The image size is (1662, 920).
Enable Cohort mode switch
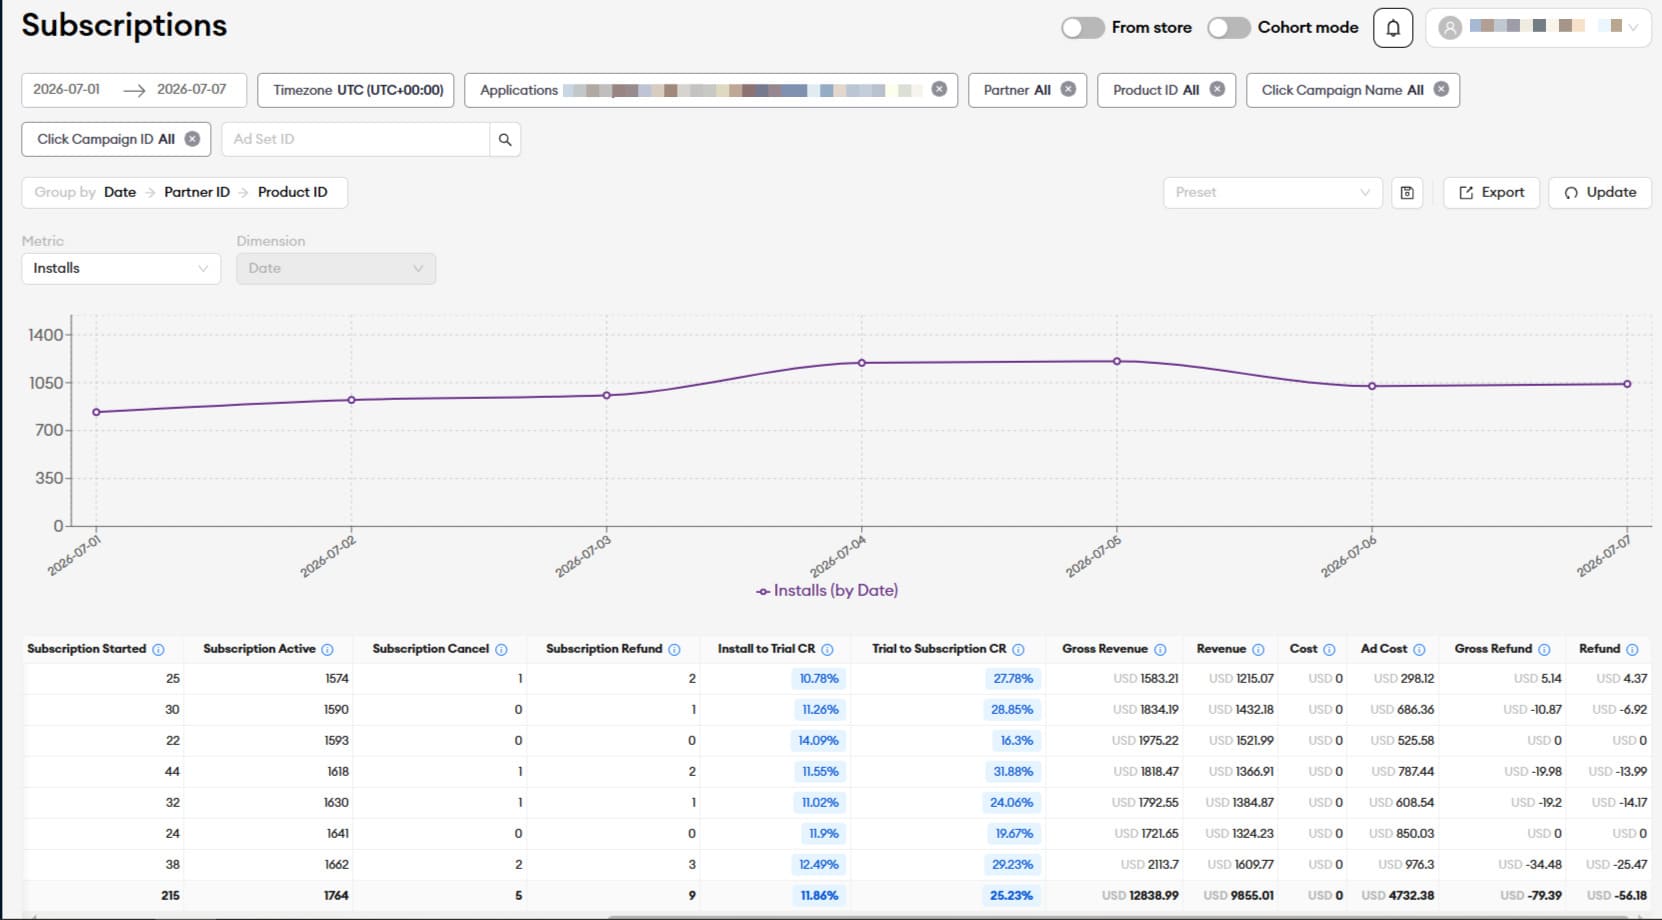[x=1229, y=28]
